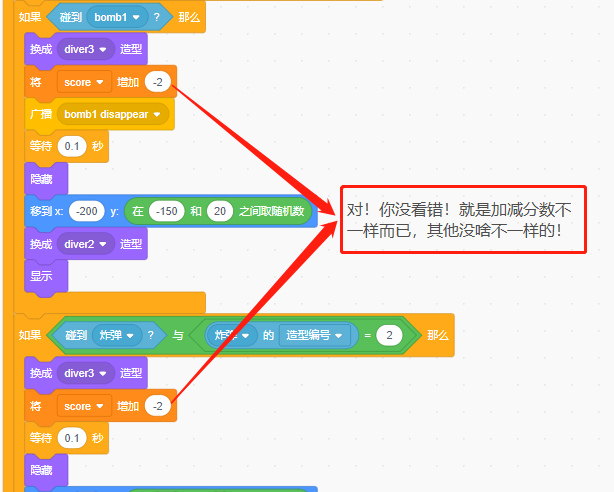Open diver3 costume dropdown in bomb1 script
Screen dimensions: 614x492
tap(85, 49)
